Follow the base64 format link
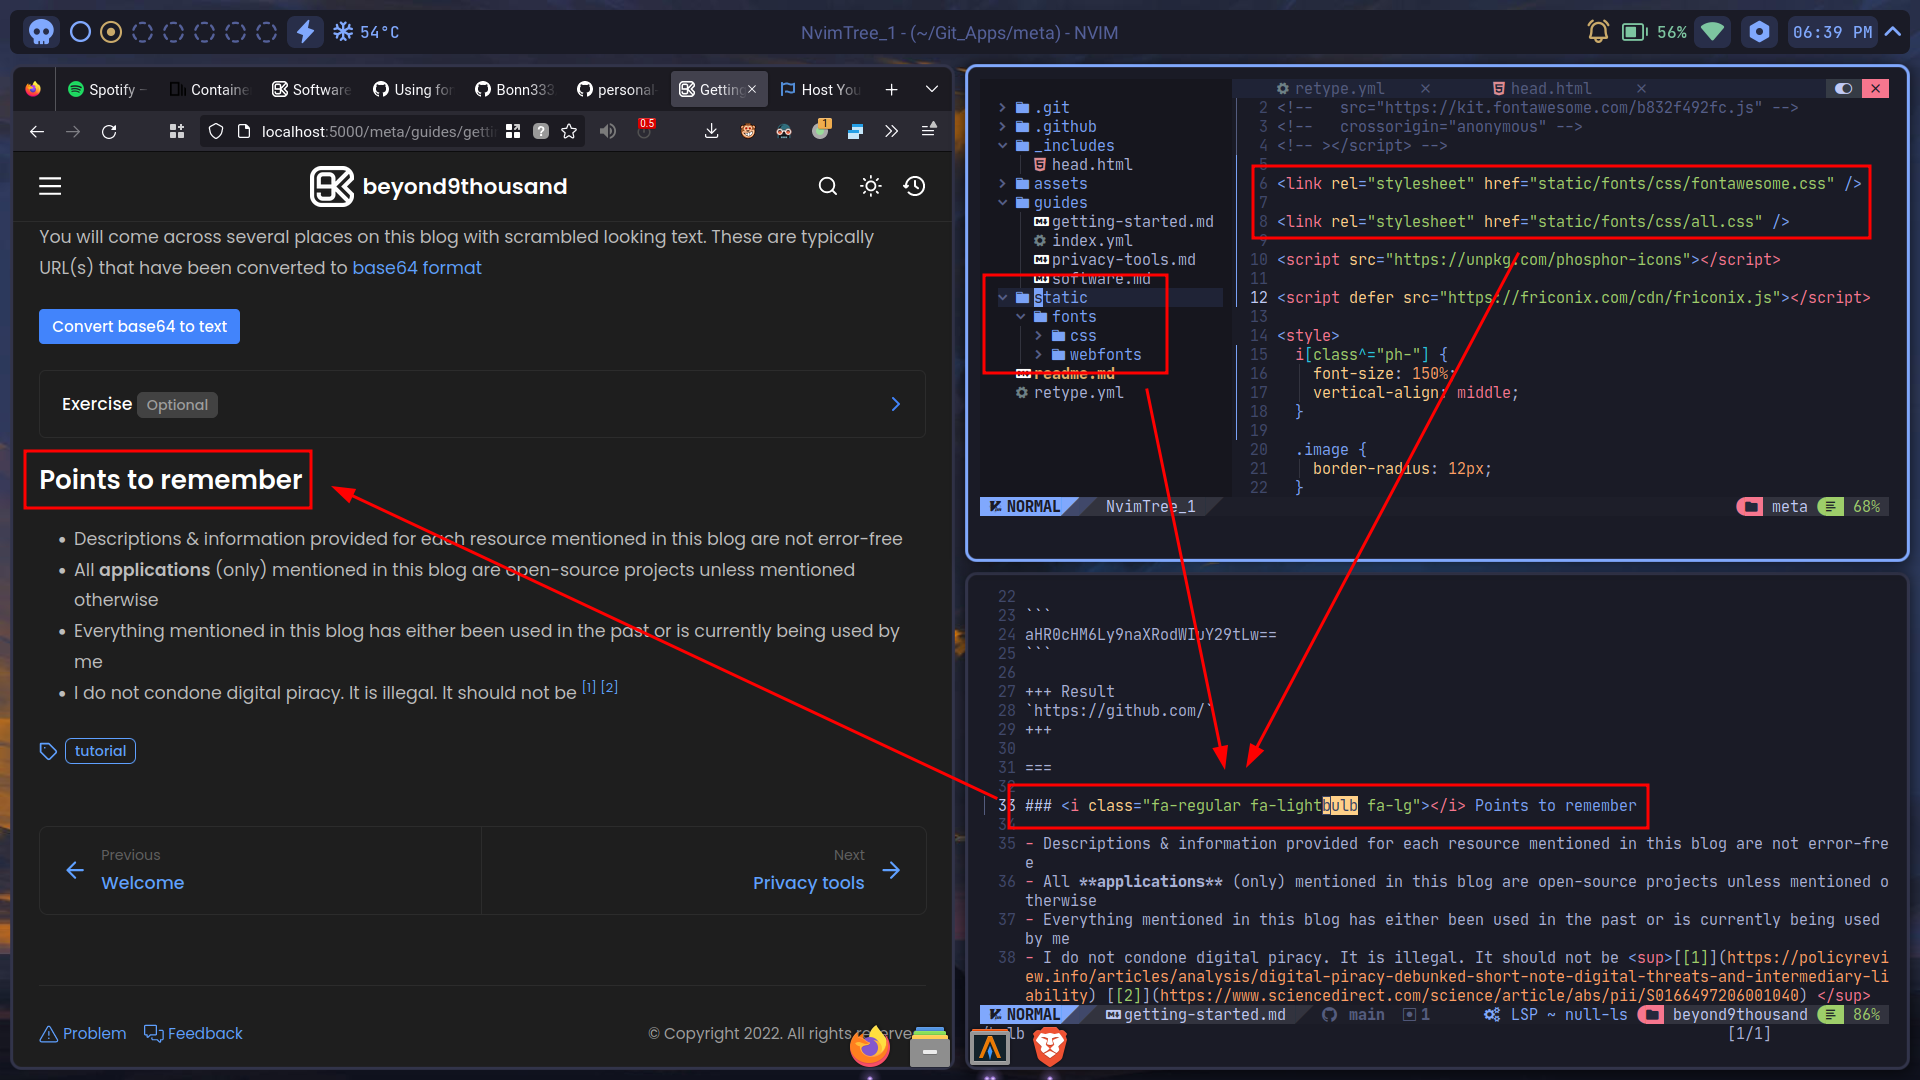1920x1080 pixels. [x=417, y=267]
